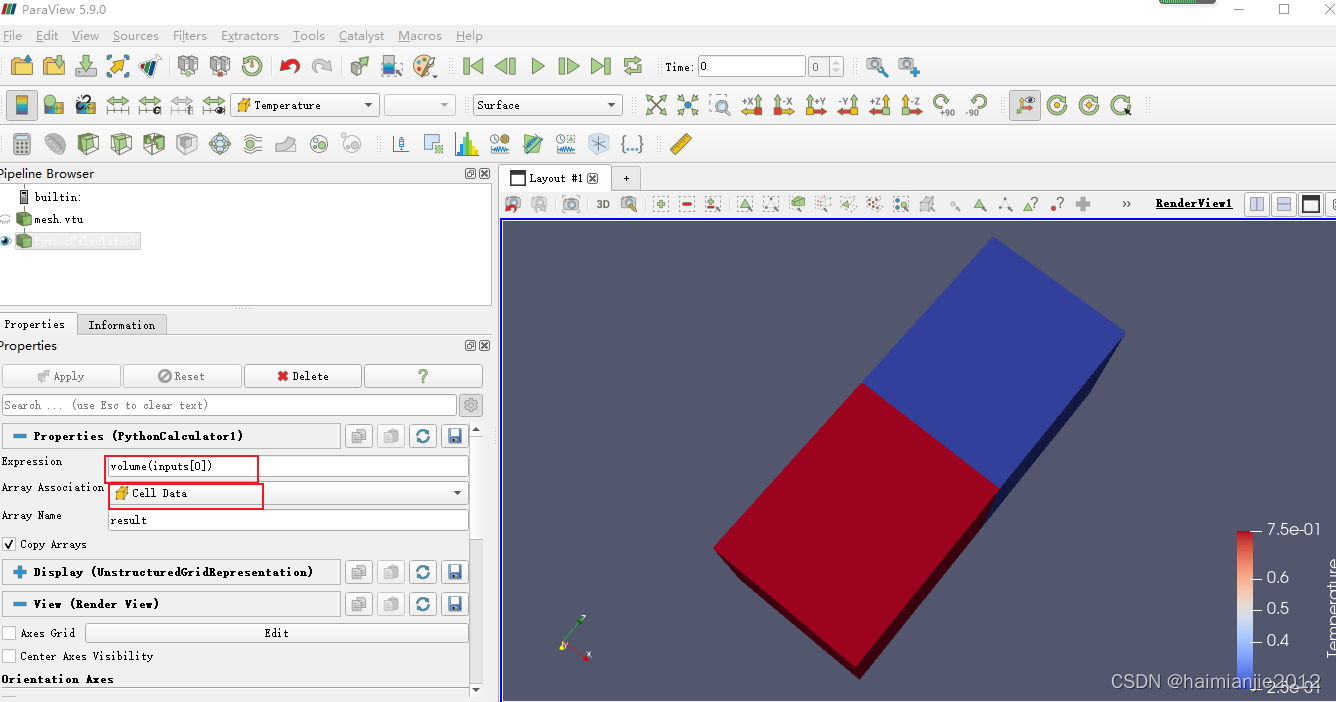
Task: Expand the Display (UnstructuredGridRepresentation) section
Action: 20,572
